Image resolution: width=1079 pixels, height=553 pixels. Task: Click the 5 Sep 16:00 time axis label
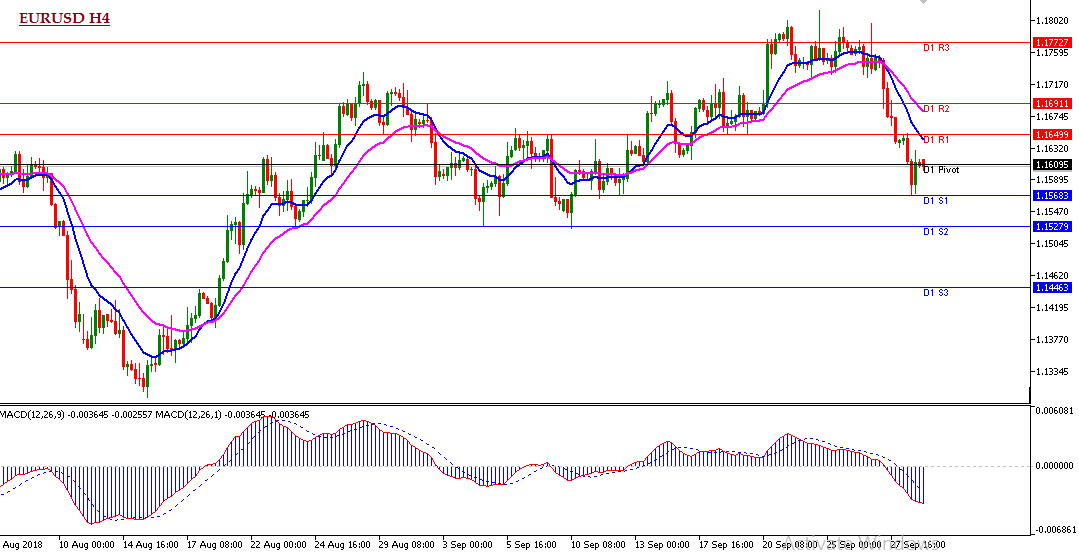531,546
